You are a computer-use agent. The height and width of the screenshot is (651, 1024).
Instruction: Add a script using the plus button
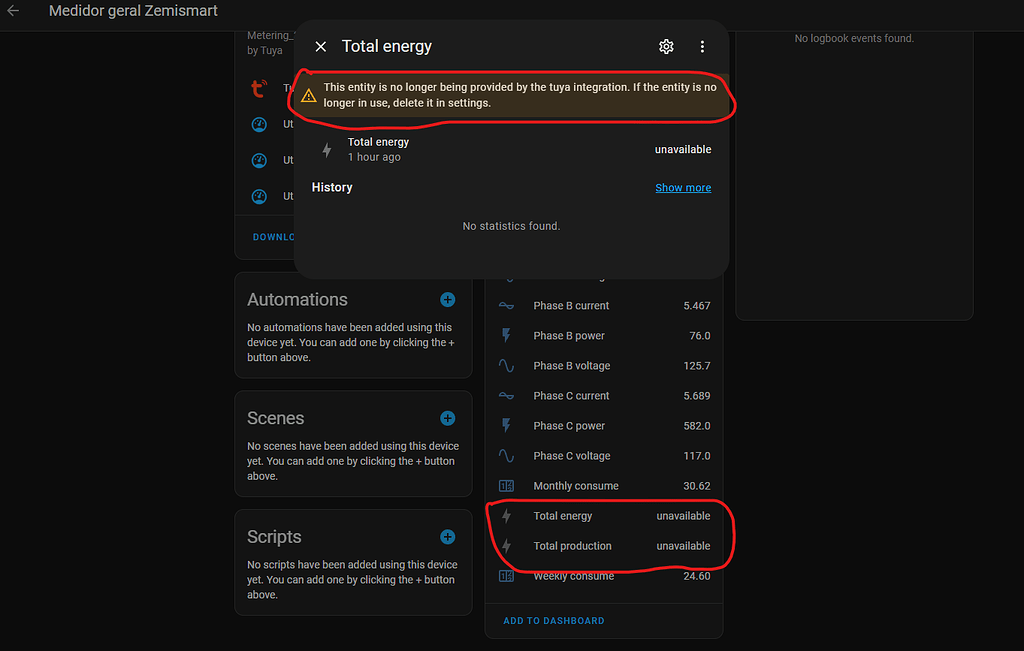447,536
